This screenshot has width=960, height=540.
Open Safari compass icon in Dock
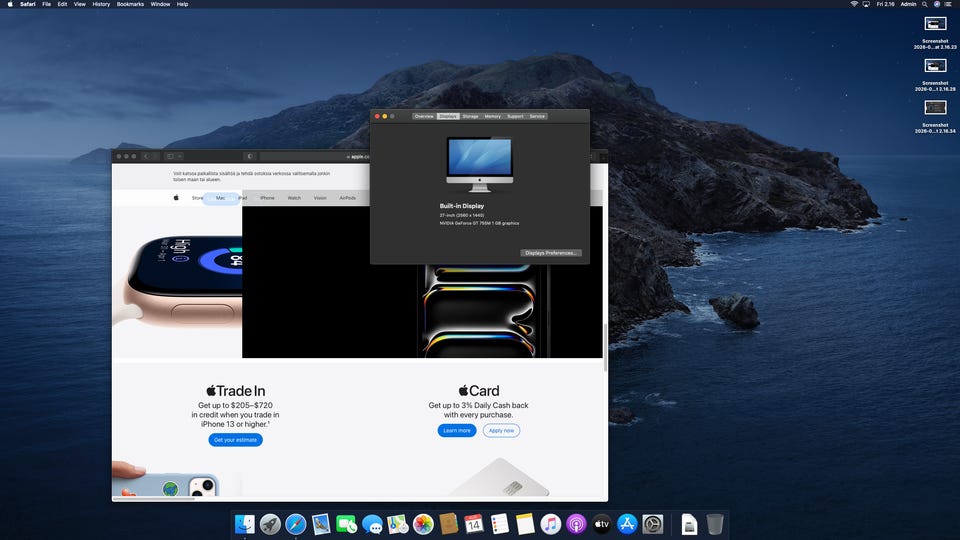(296, 524)
